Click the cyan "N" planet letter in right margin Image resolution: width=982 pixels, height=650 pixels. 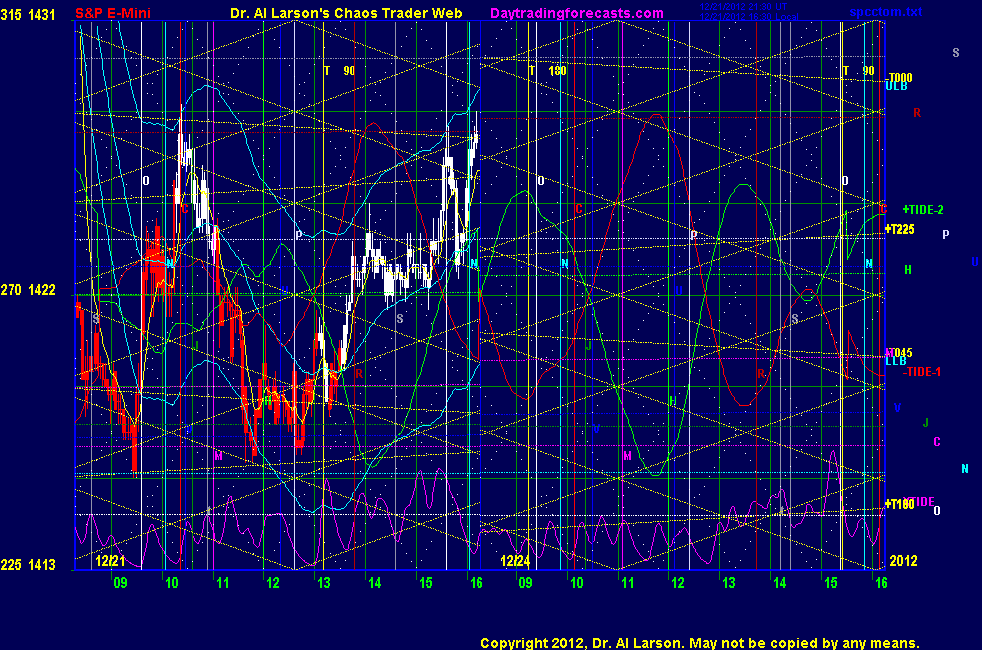tap(965, 468)
